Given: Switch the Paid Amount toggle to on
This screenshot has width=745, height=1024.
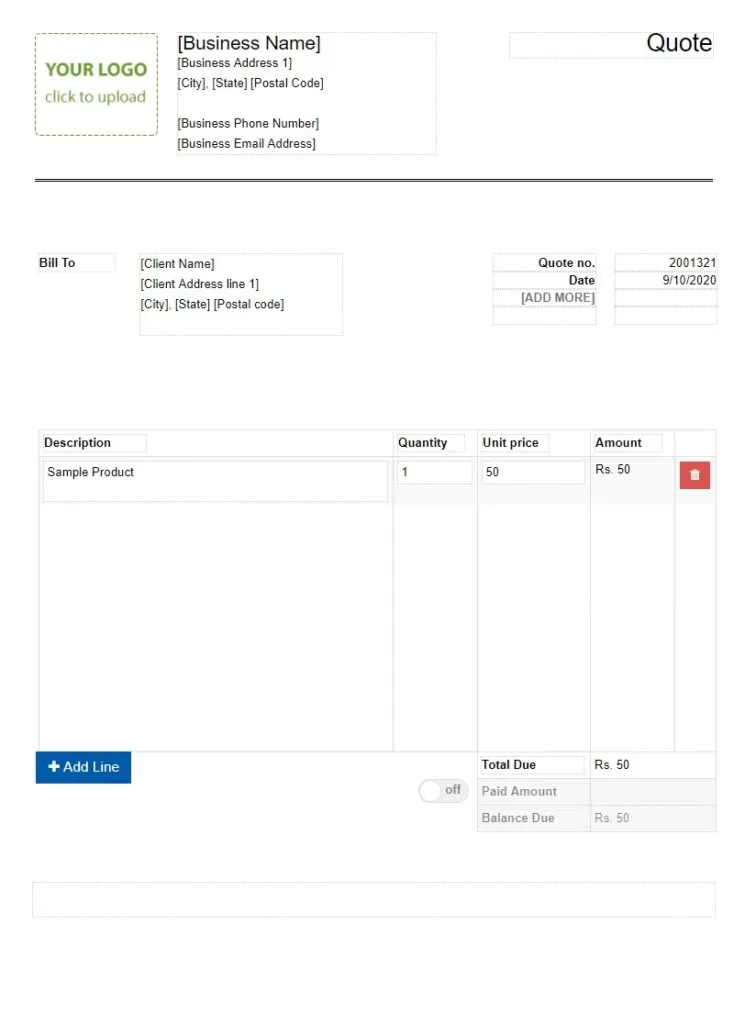Looking at the screenshot, I should point(443,790).
